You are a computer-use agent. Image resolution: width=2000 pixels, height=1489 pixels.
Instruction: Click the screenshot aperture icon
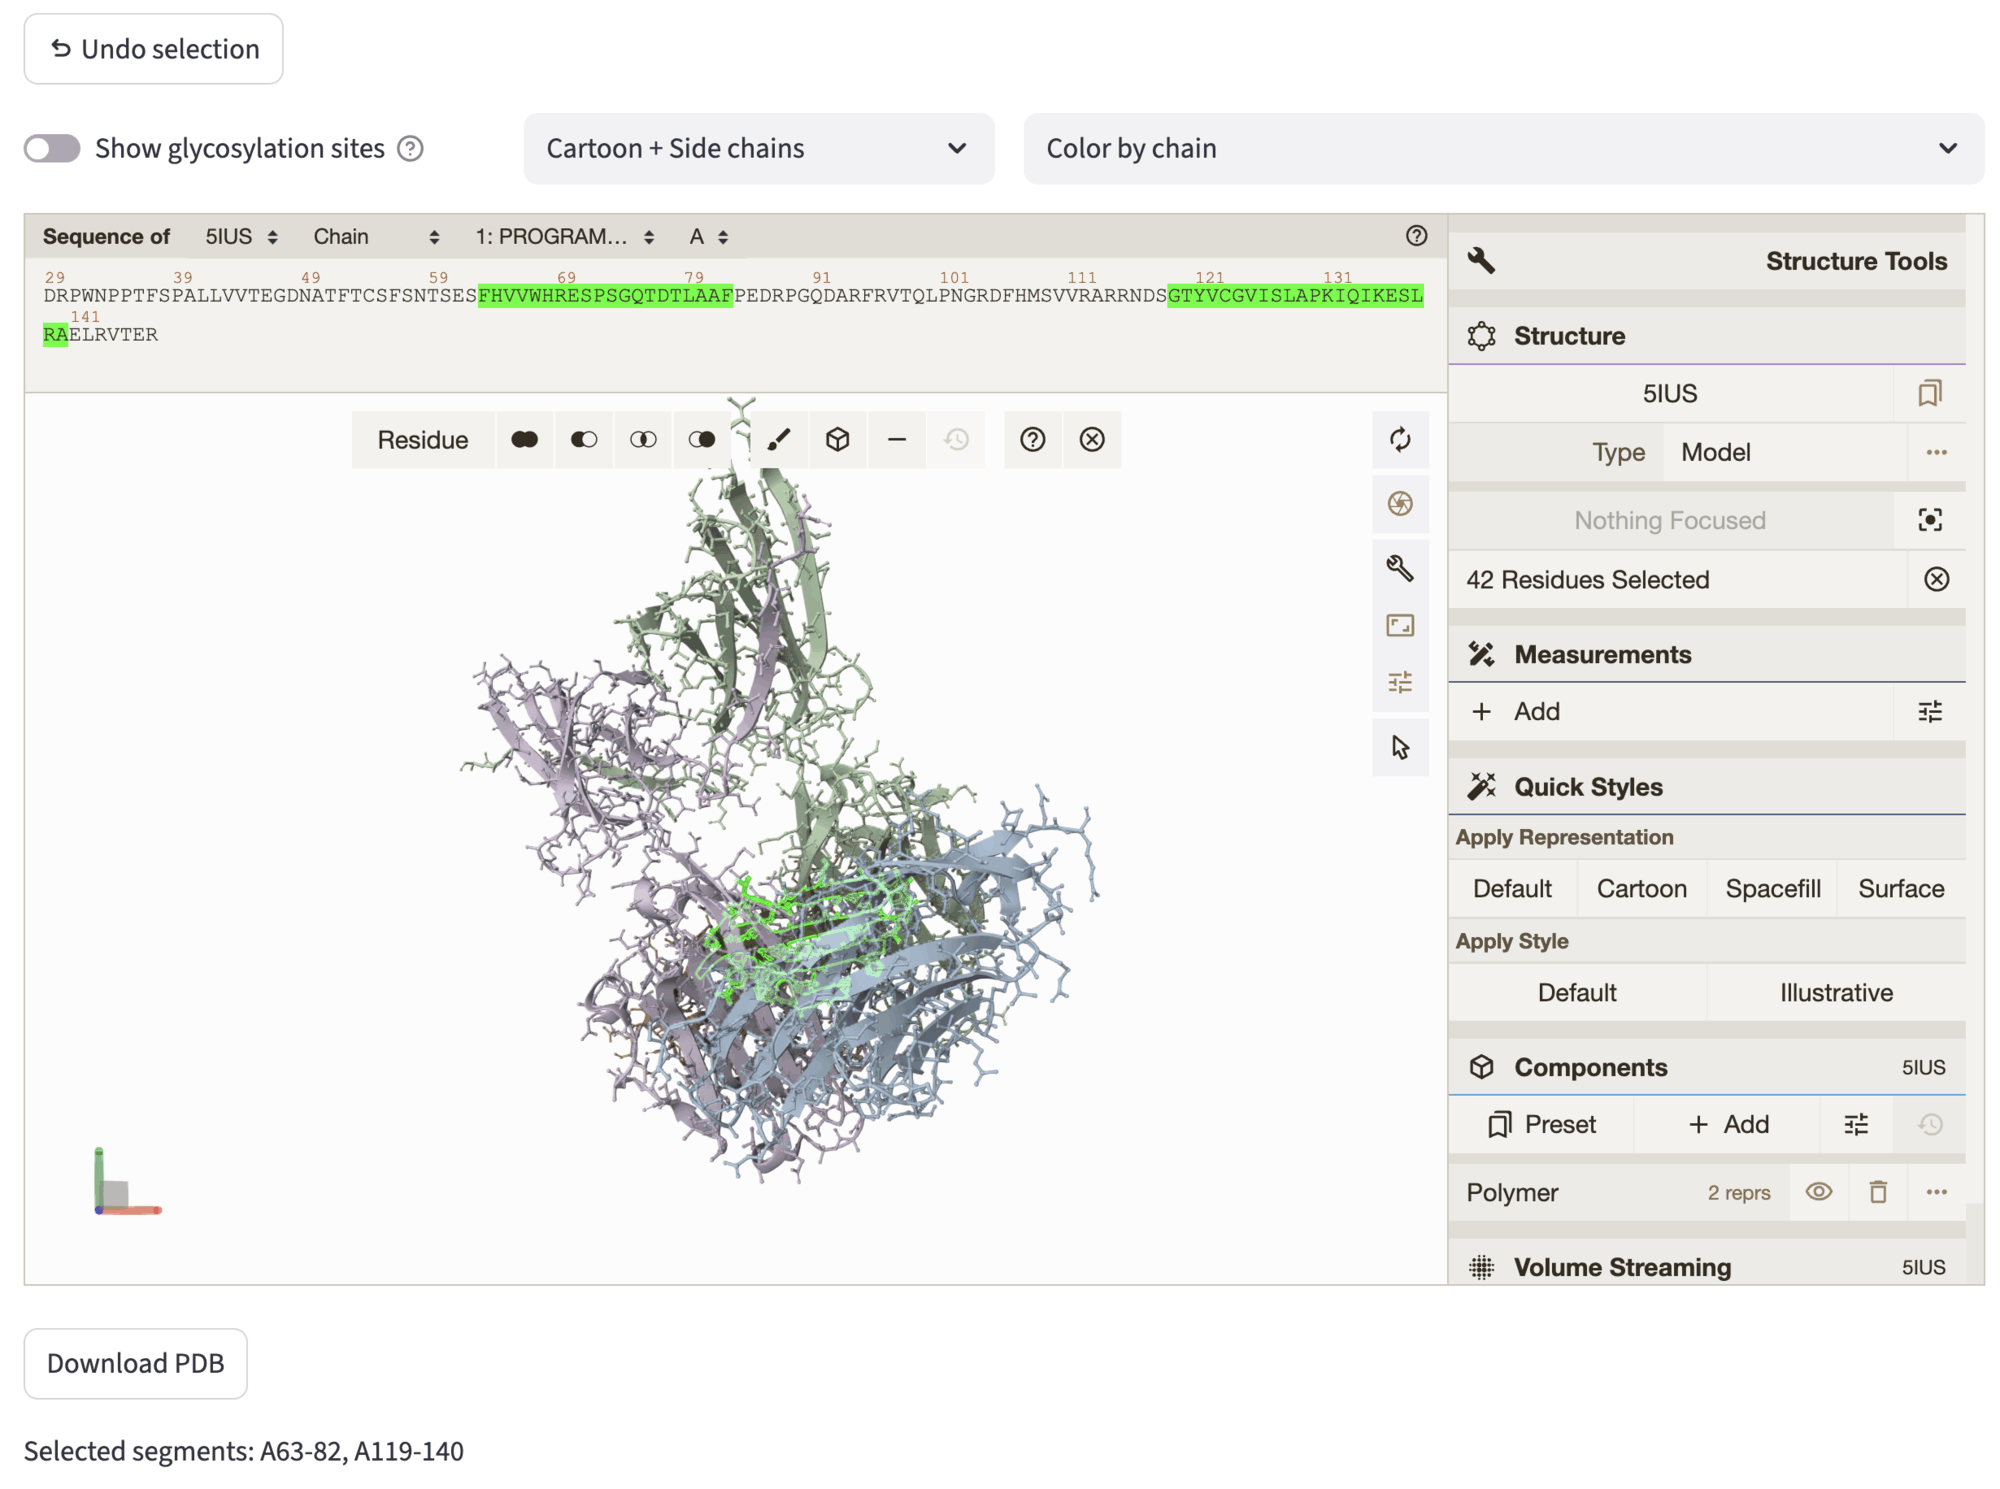point(1399,503)
